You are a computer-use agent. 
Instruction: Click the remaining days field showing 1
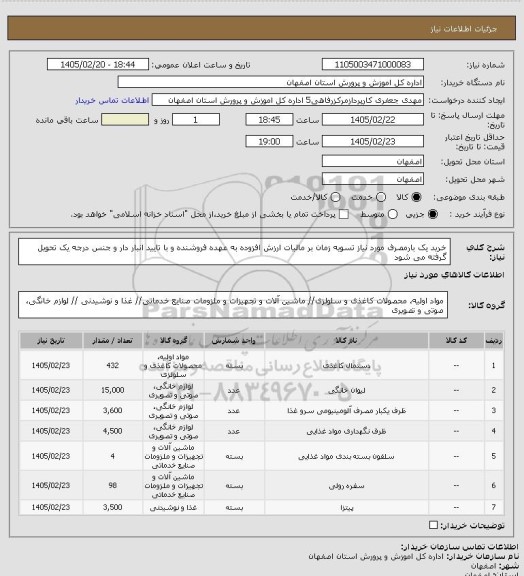click(196, 120)
